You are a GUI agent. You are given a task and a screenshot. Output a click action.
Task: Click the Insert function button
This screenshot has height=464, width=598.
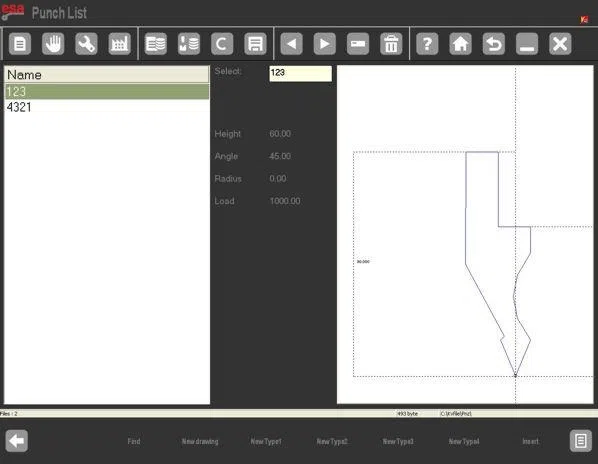click(x=530, y=441)
